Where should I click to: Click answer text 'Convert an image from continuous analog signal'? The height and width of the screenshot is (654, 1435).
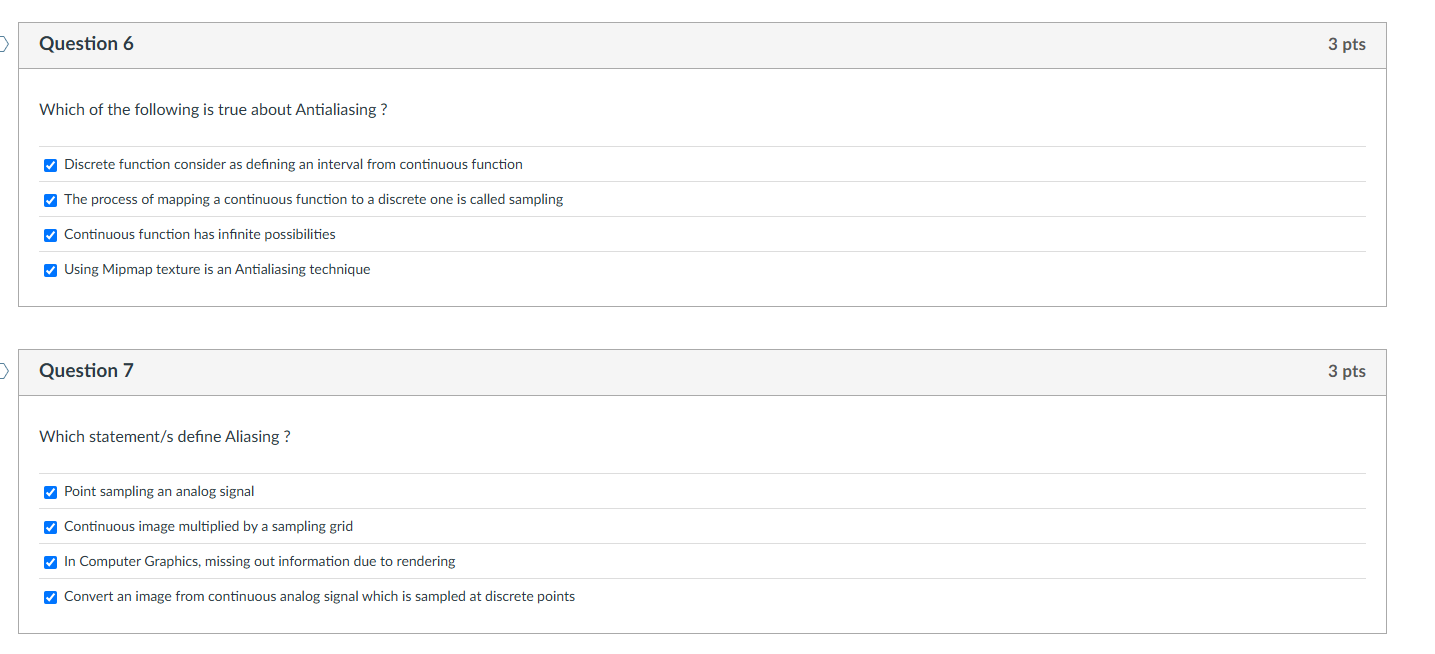click(319, 596)
